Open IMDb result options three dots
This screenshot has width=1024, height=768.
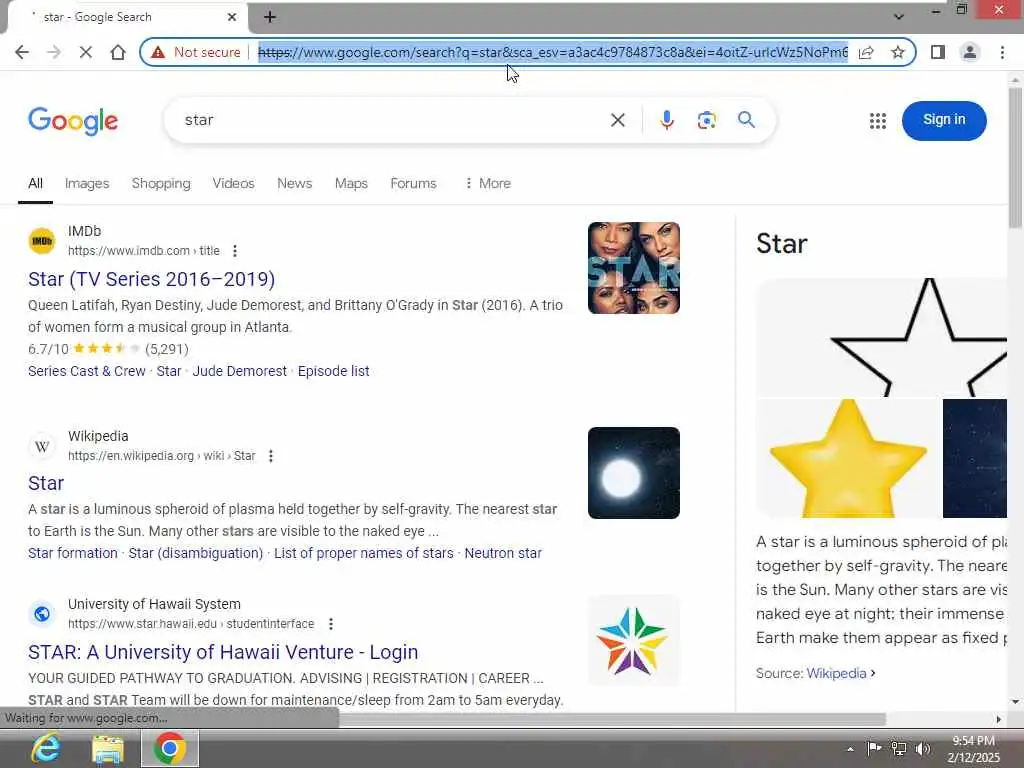coord(235,251)
